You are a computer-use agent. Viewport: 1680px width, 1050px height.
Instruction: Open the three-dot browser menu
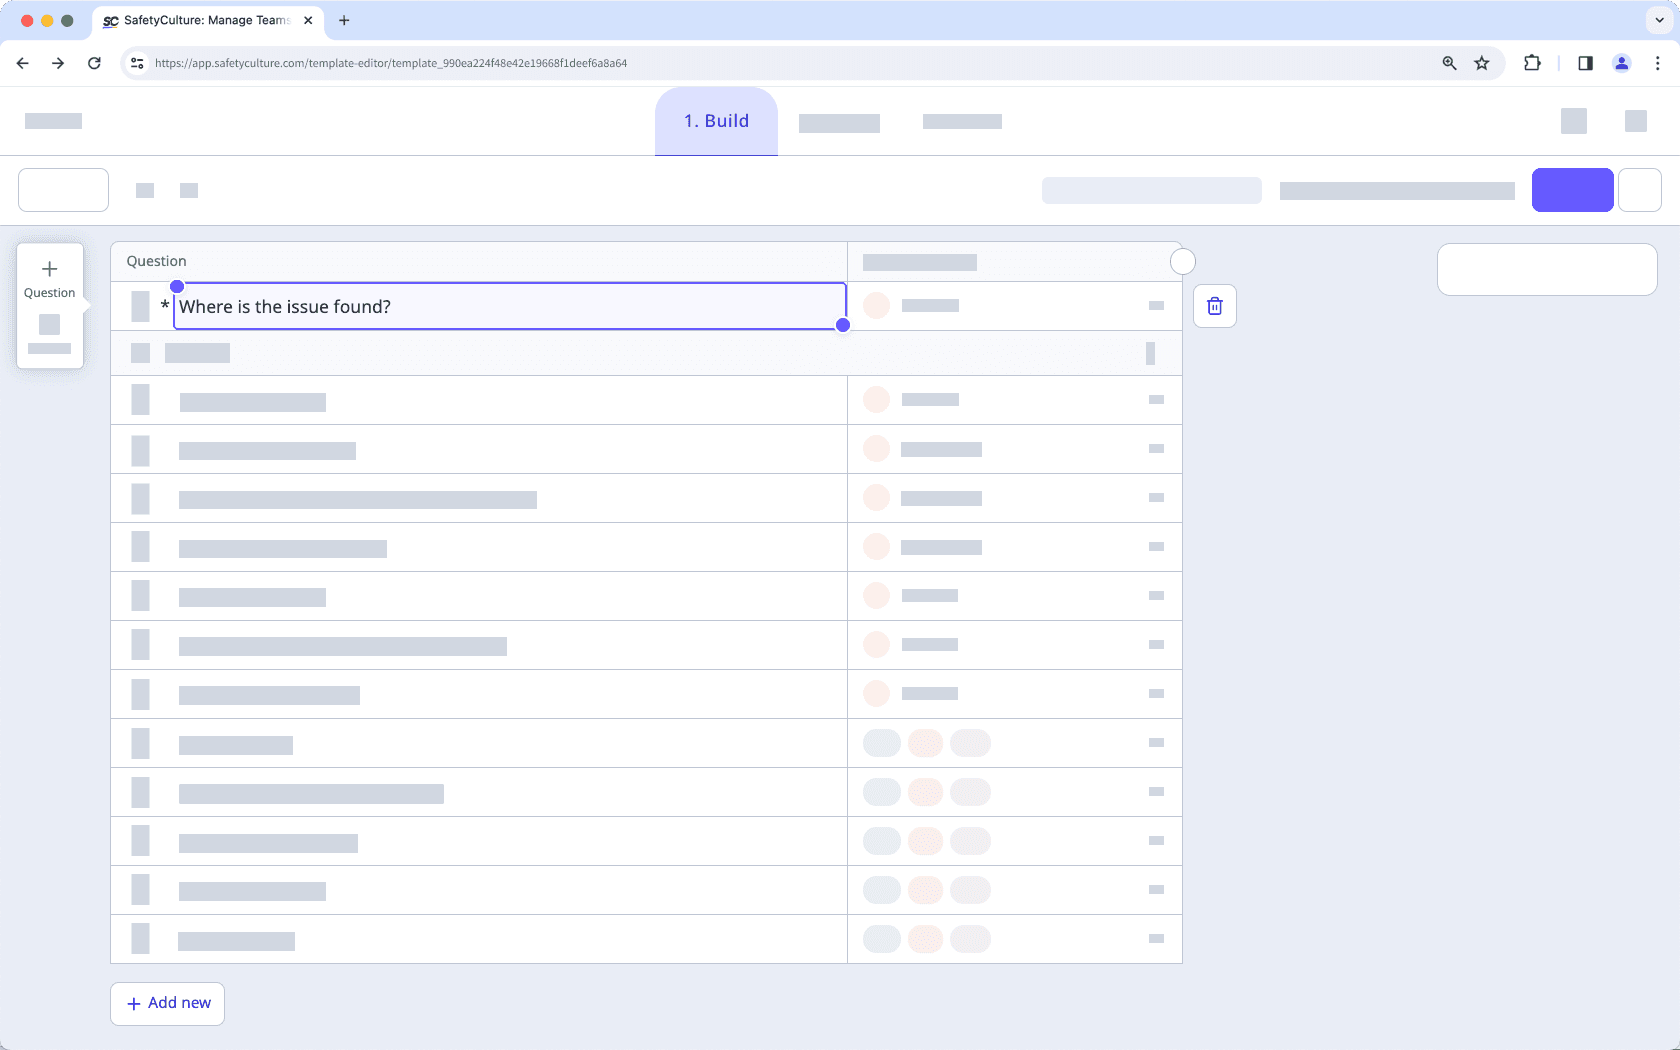1657,63
